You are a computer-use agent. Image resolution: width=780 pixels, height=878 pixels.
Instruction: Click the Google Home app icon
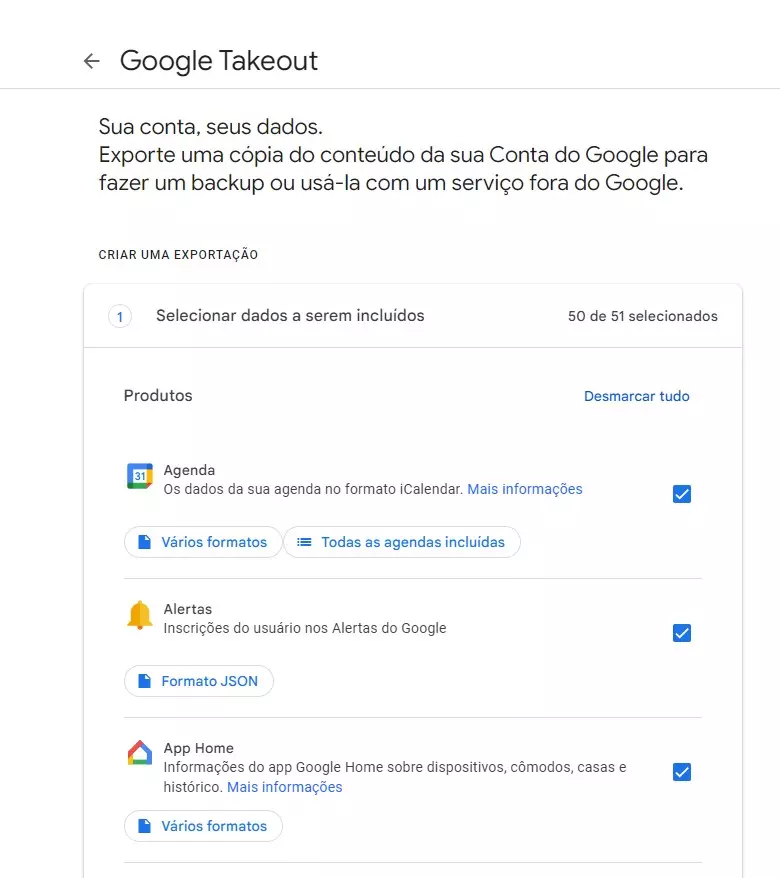point(140,753)
